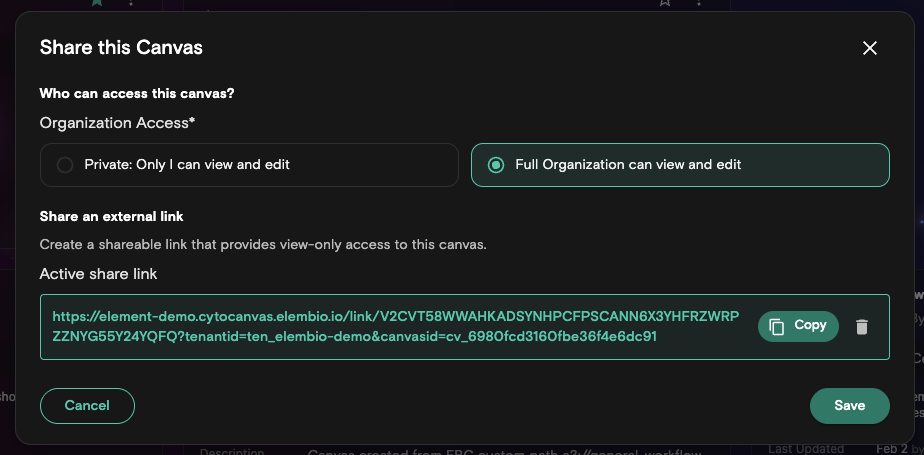Click the 'Share this Canvas' title
The height and width of the screenshot is (455, 924).
(x=121, y=47)
